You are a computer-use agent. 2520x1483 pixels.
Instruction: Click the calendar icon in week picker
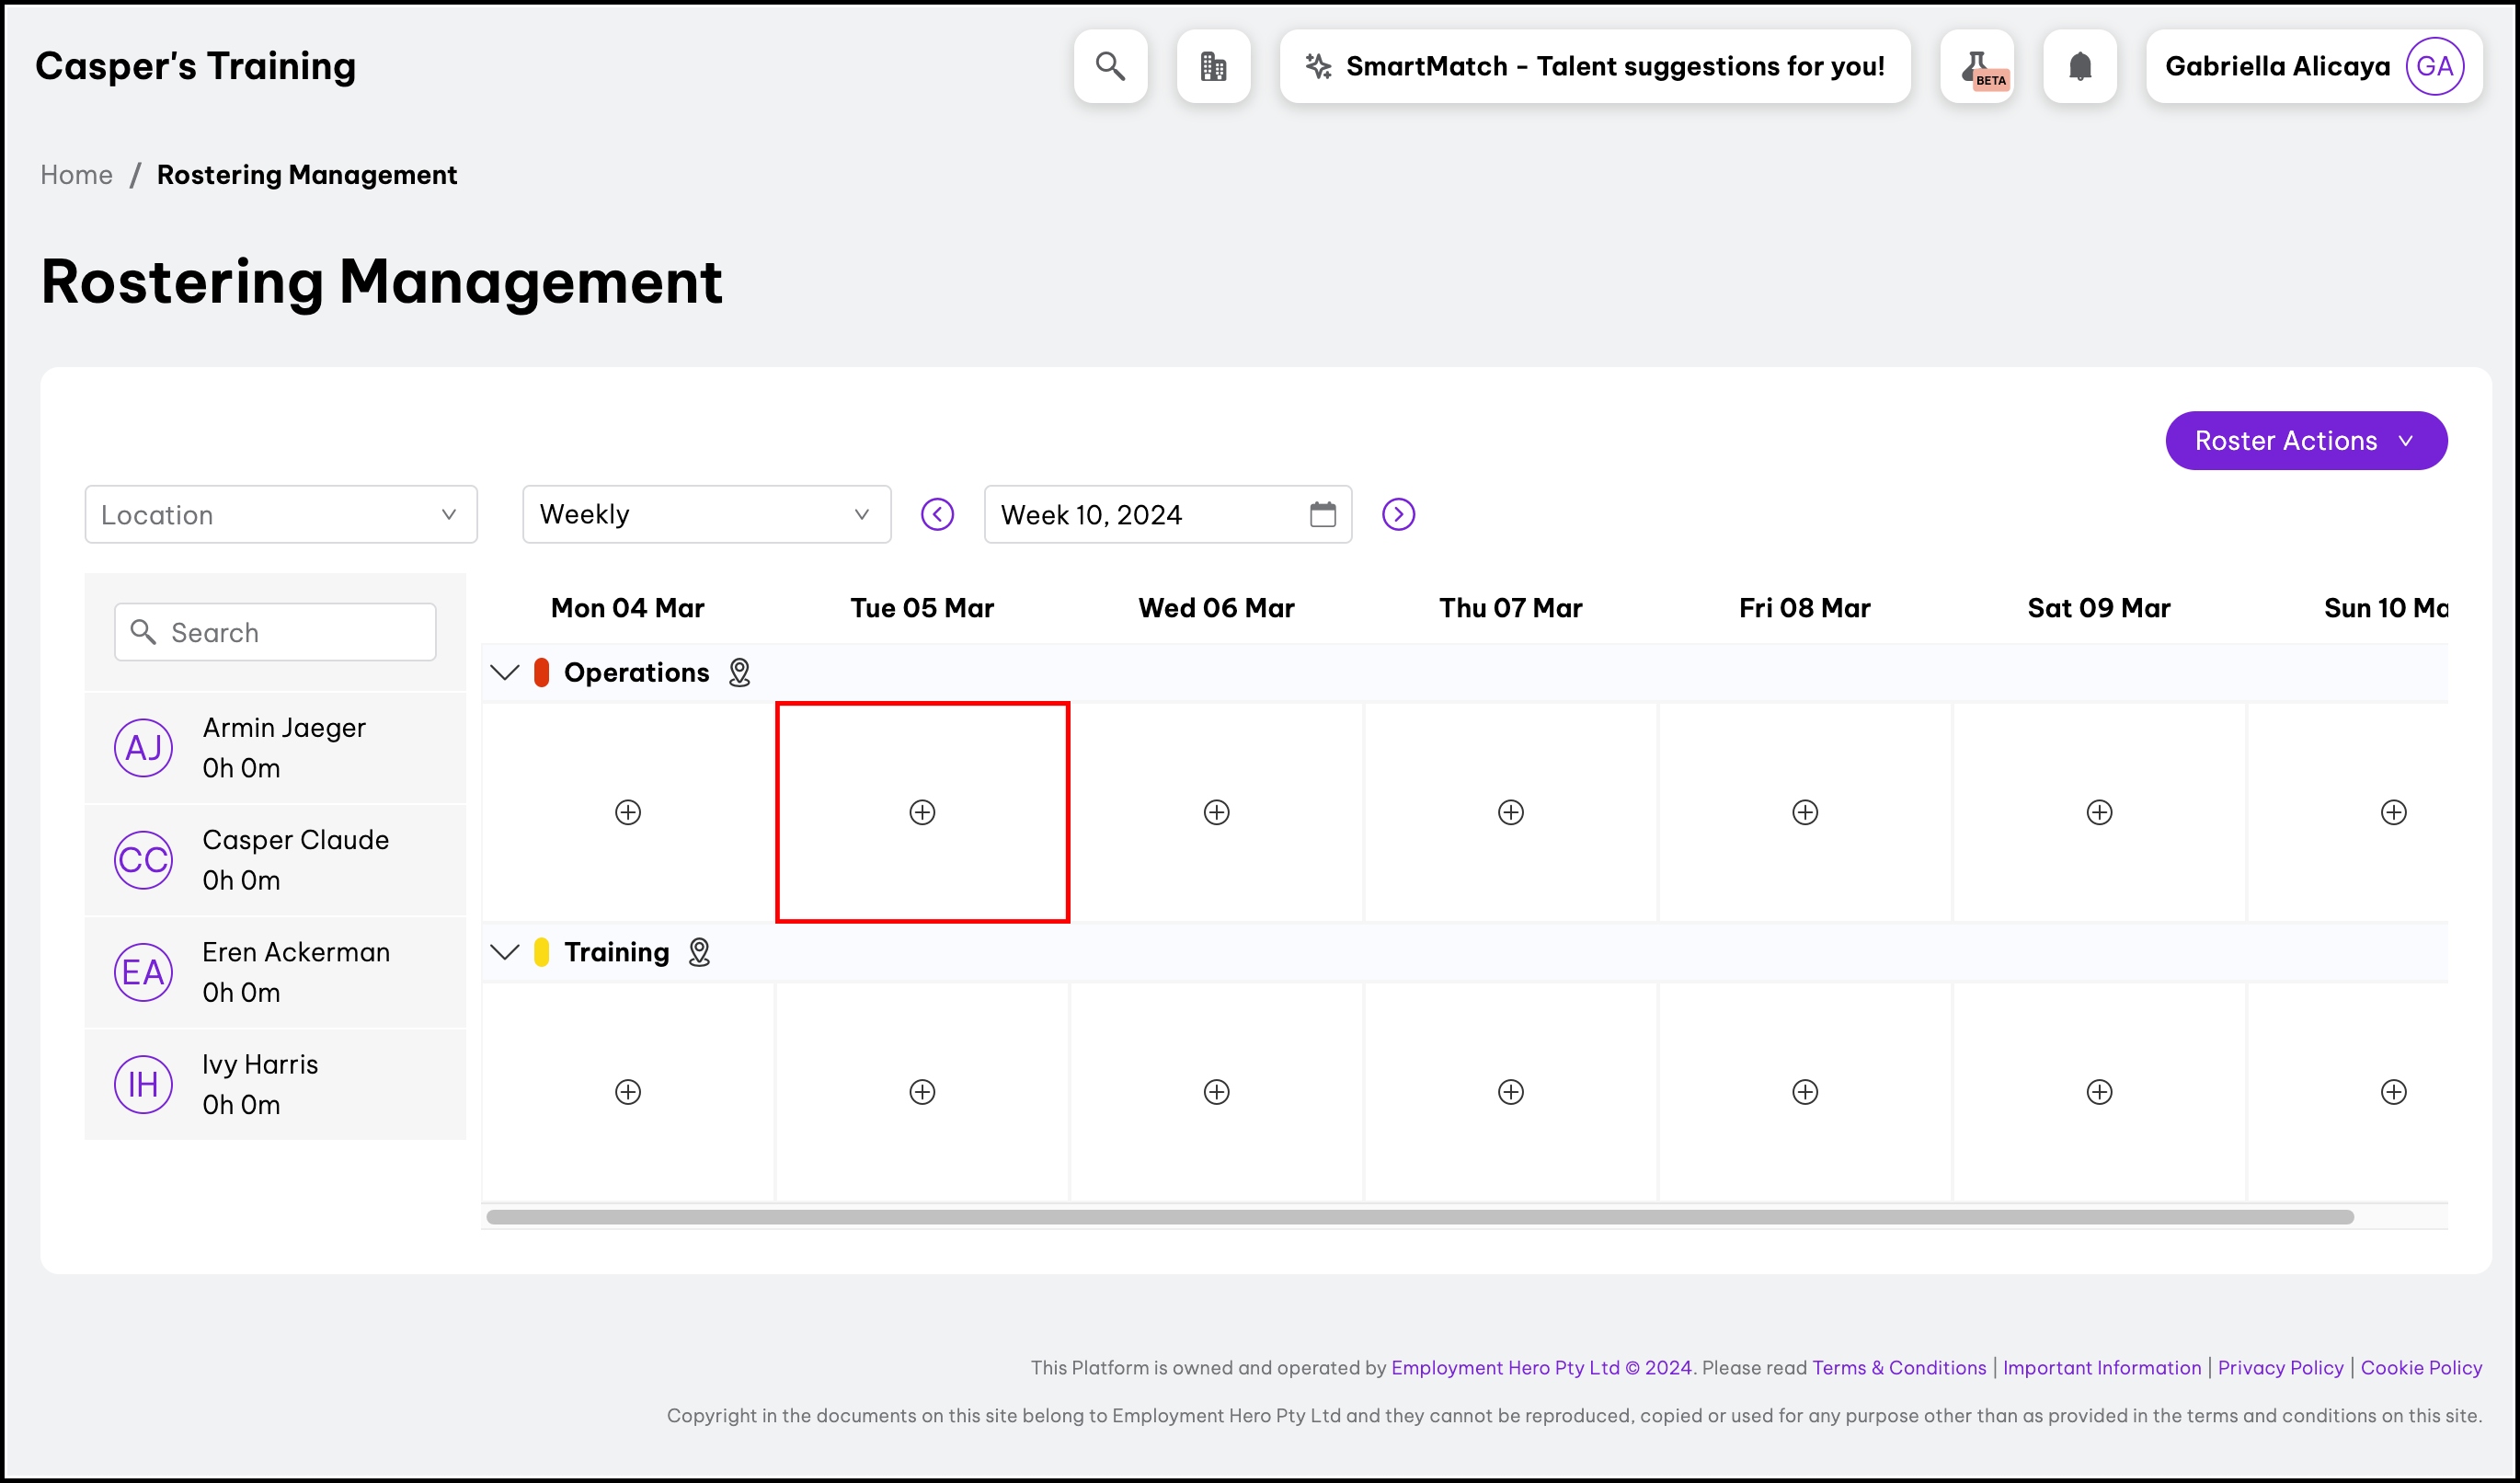[x=1322, y=514]
